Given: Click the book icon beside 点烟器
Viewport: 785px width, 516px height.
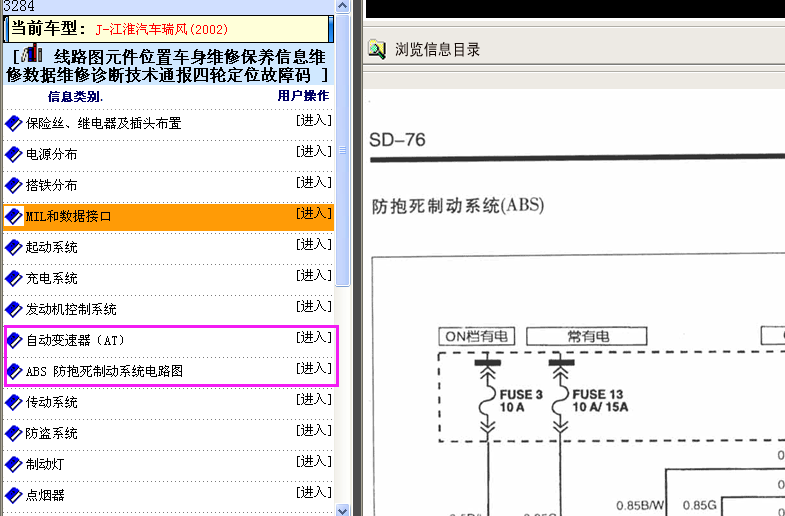Looking at the screenshot, I should click(14, 495).
